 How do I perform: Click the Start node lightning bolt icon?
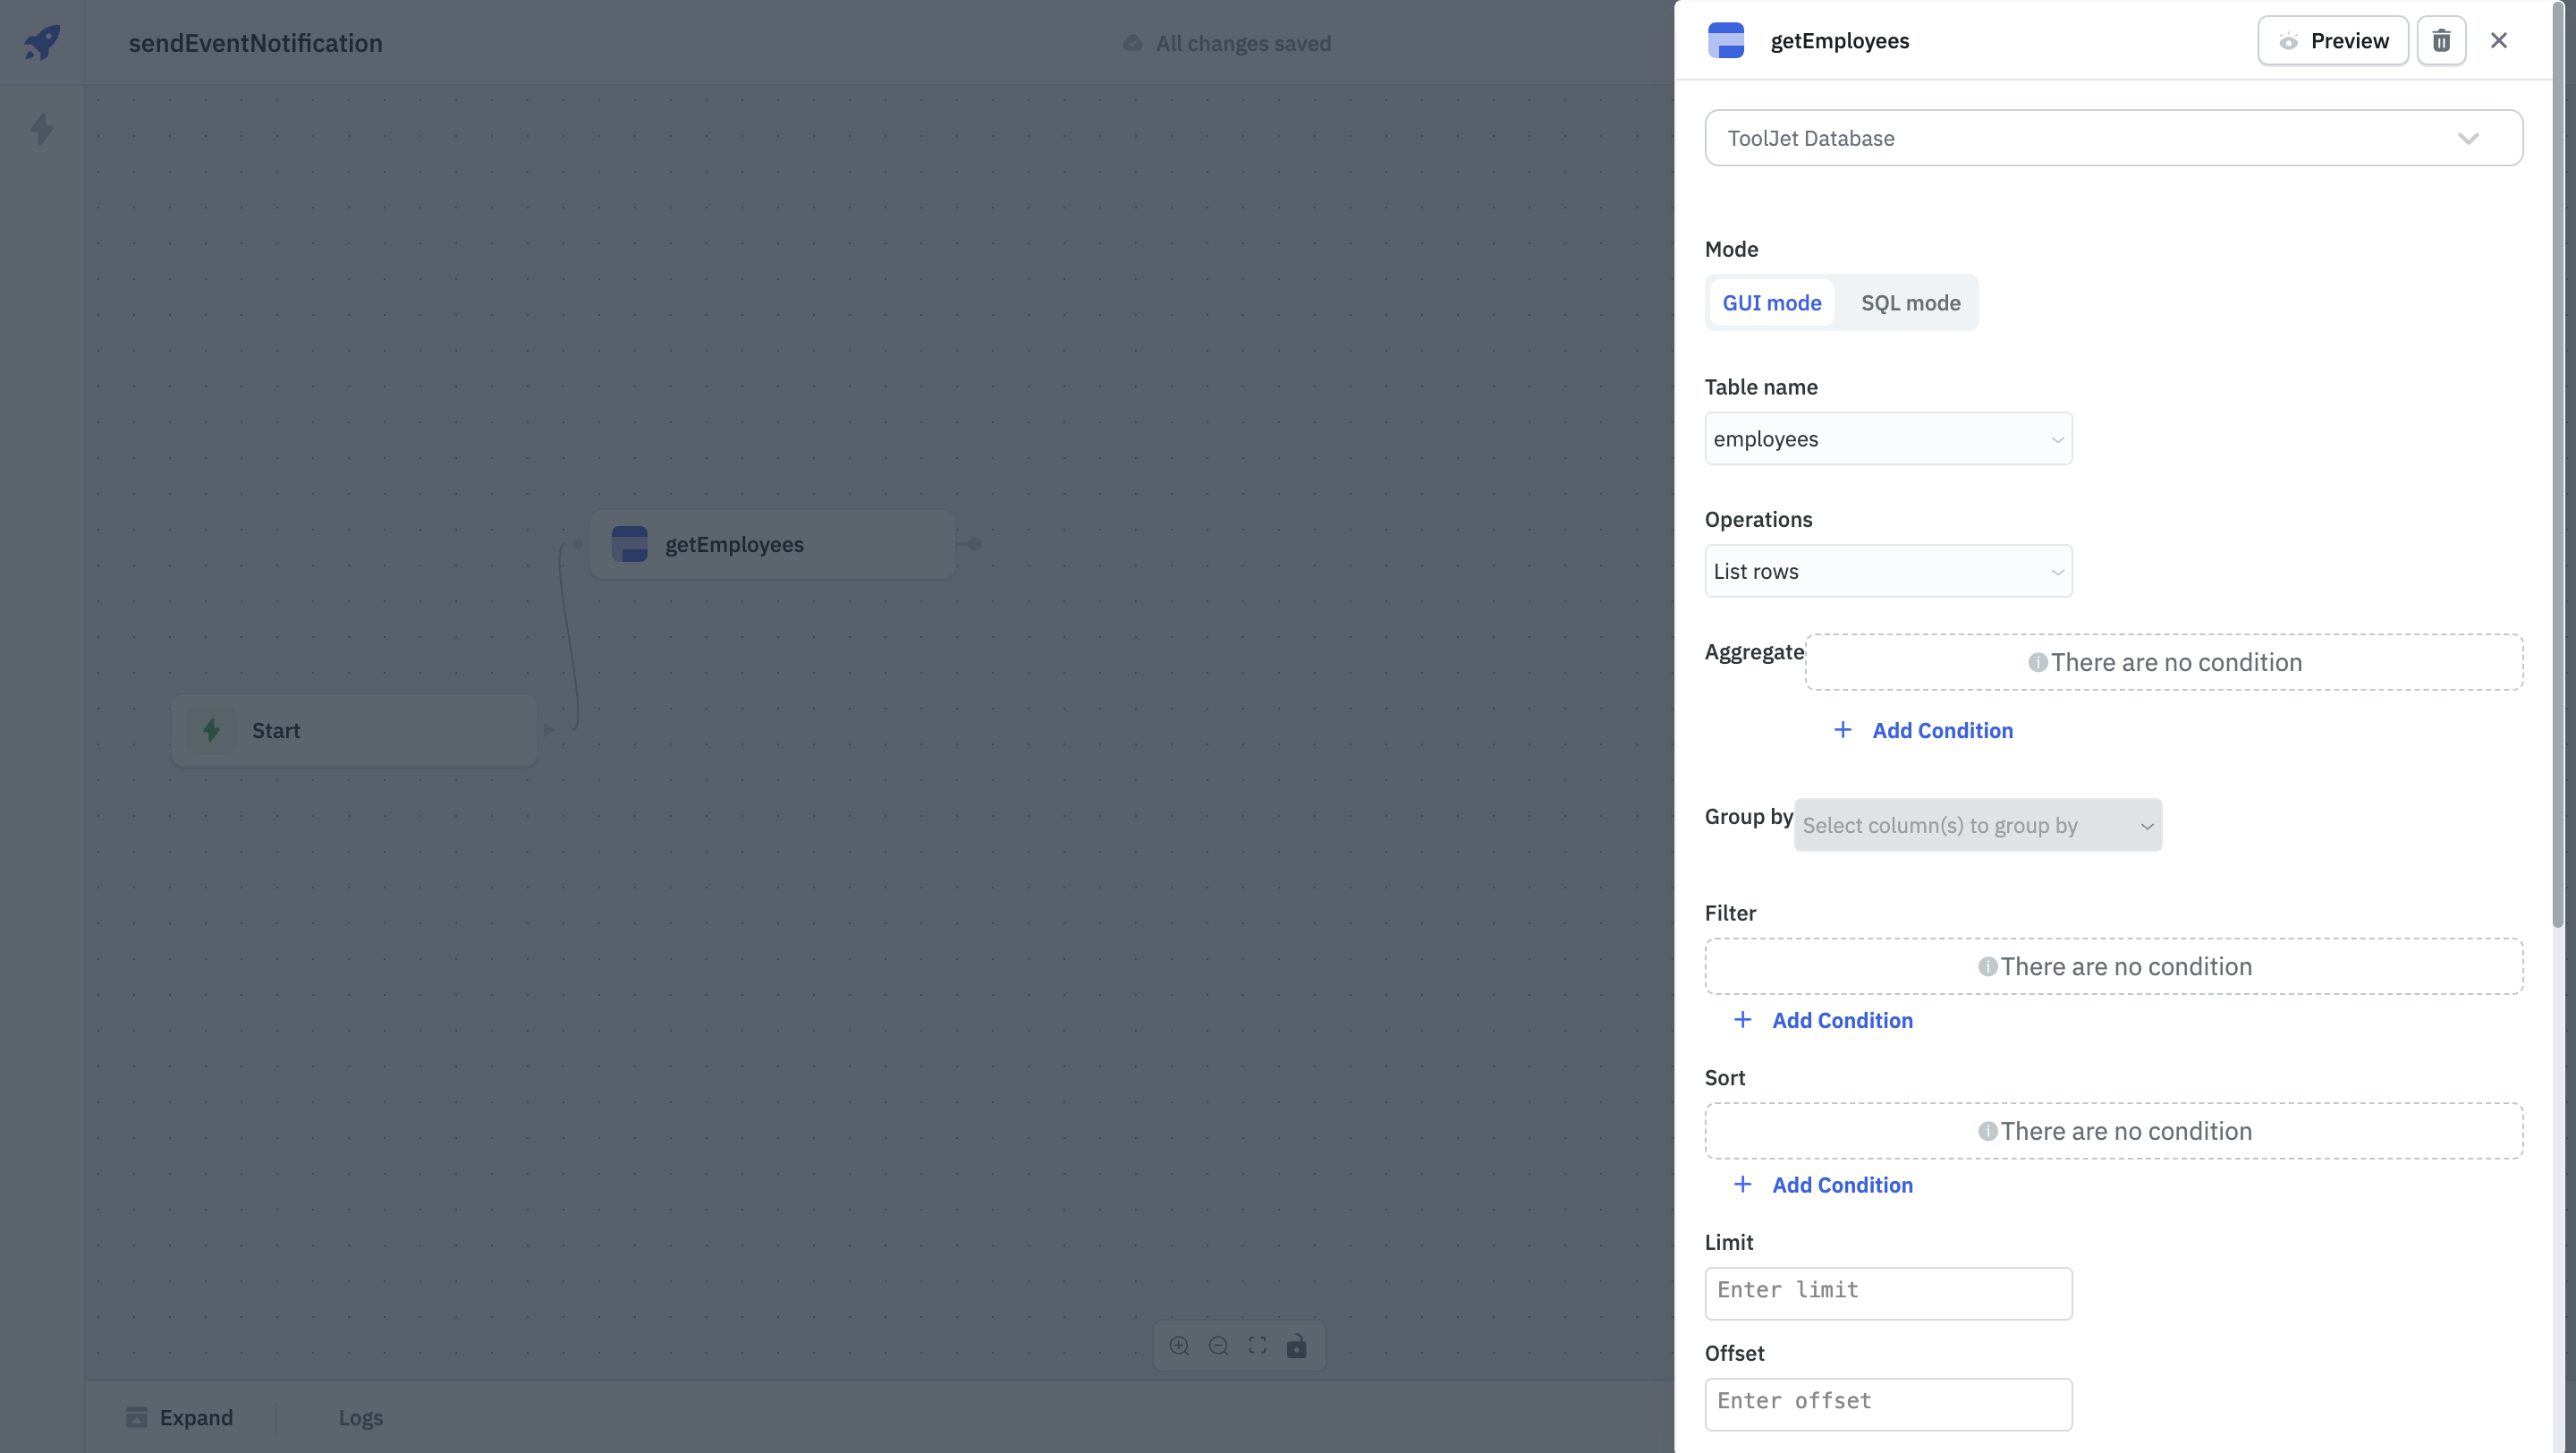click(x=210, y=729)
